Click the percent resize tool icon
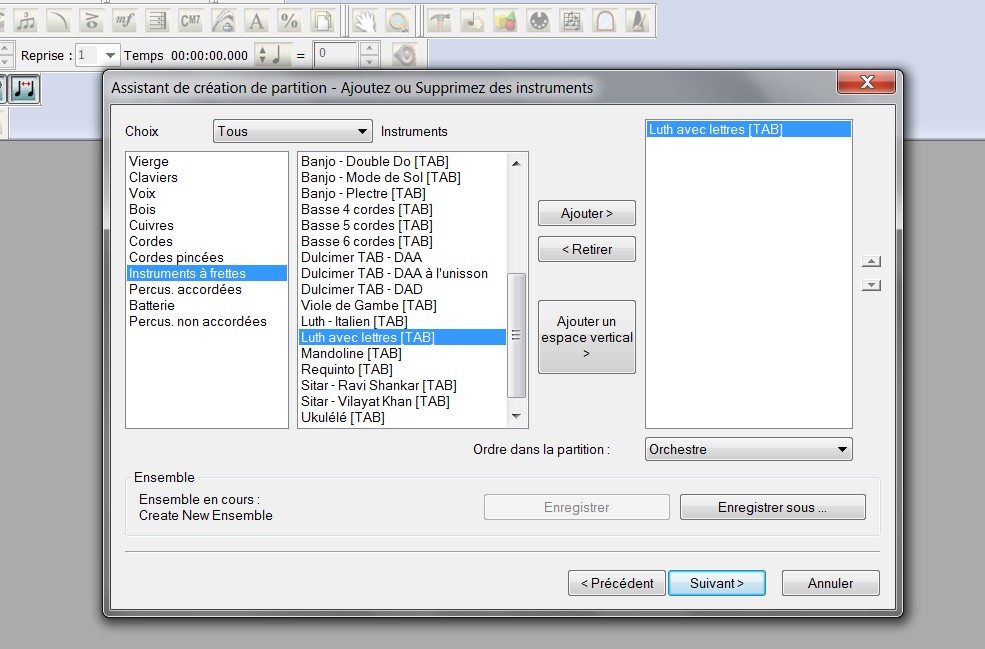The image size is (985, 649). pos(289,19)
